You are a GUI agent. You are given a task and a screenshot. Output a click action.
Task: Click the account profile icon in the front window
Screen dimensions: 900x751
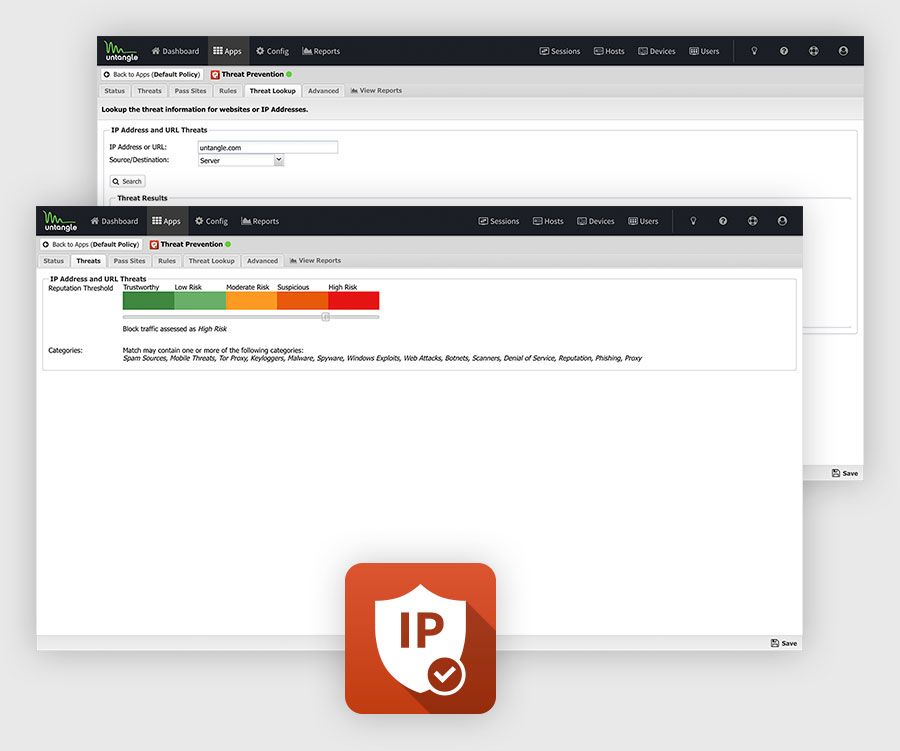(782, 221)
